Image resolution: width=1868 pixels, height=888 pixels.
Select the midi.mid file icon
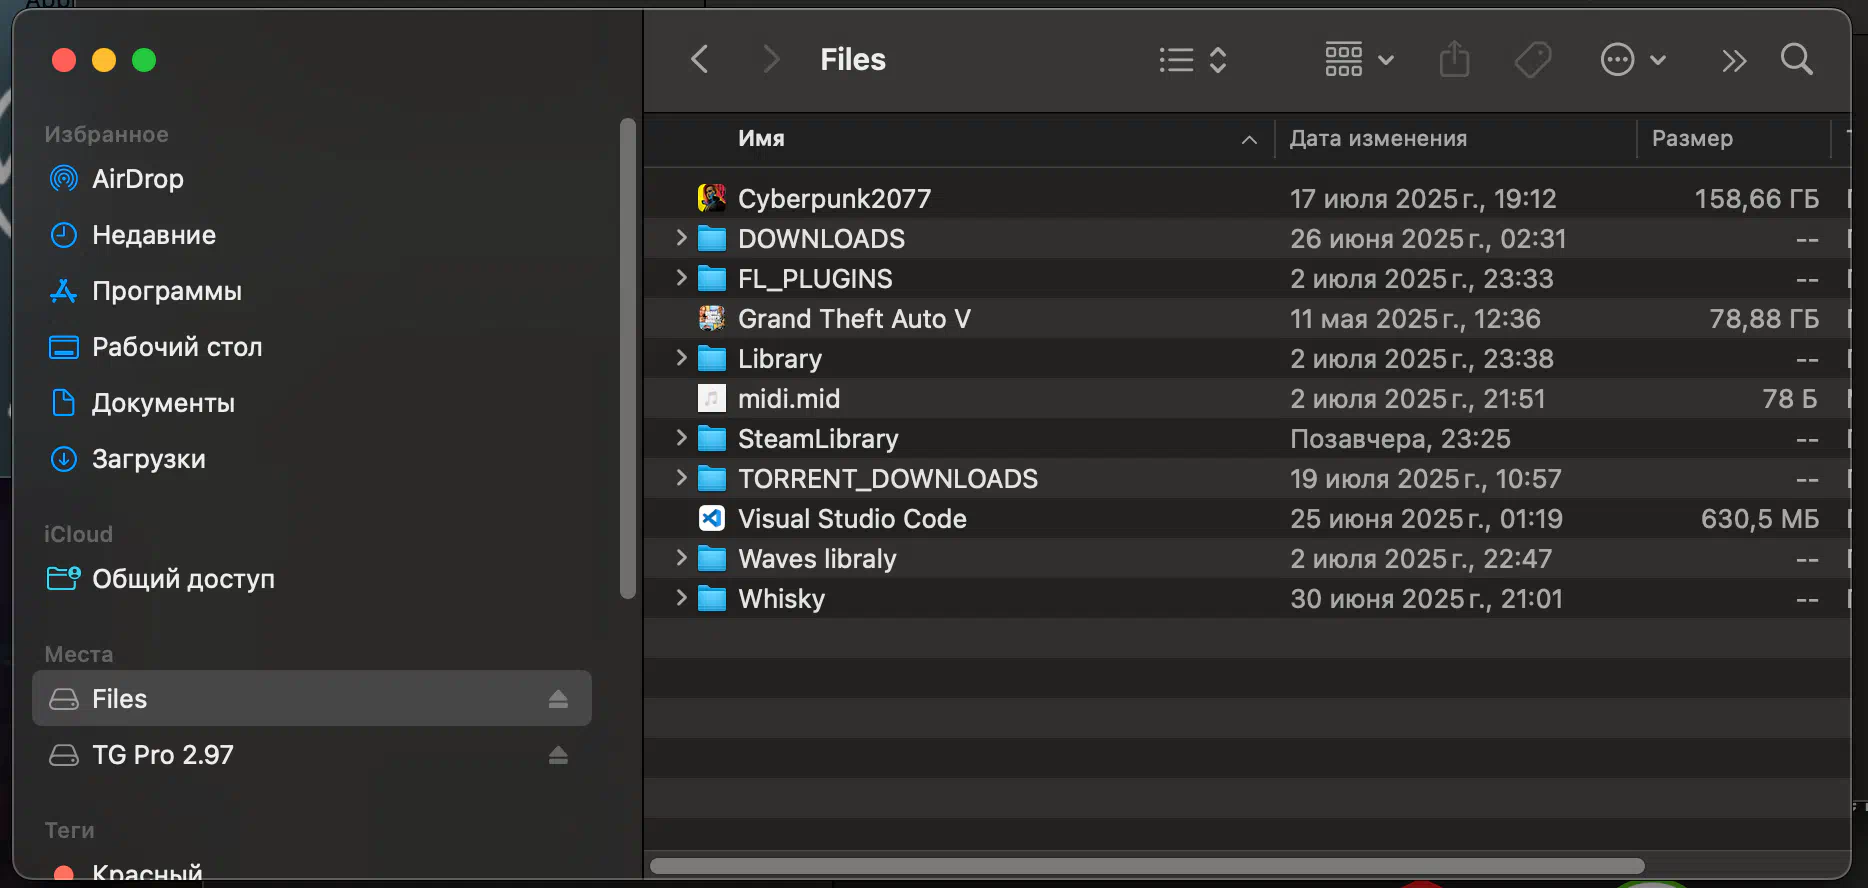(x=712, y=398)
